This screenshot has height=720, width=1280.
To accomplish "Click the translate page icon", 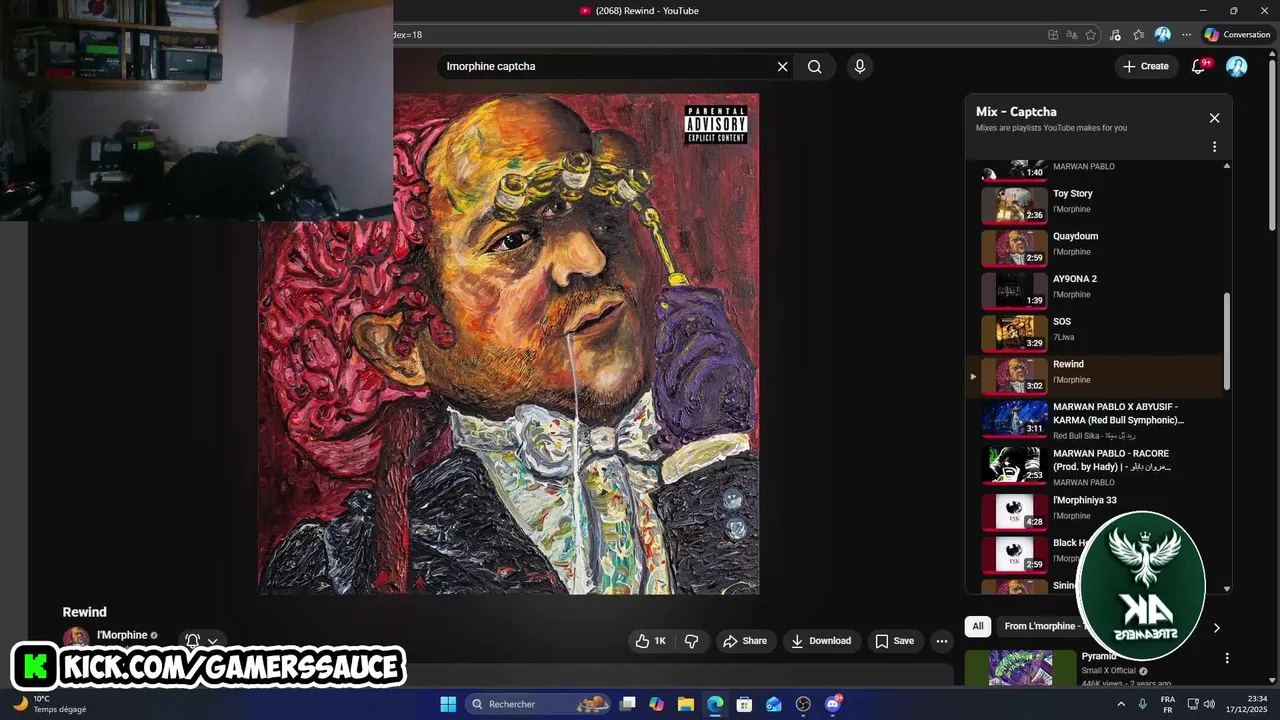I will pyautogui.click(x=1072, y=35).
